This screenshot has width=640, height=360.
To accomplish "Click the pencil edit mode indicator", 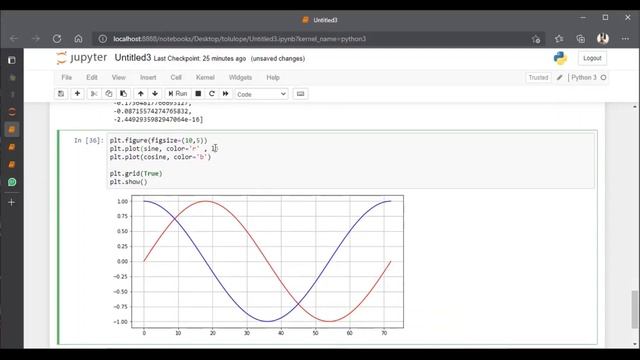I will 560,78.
